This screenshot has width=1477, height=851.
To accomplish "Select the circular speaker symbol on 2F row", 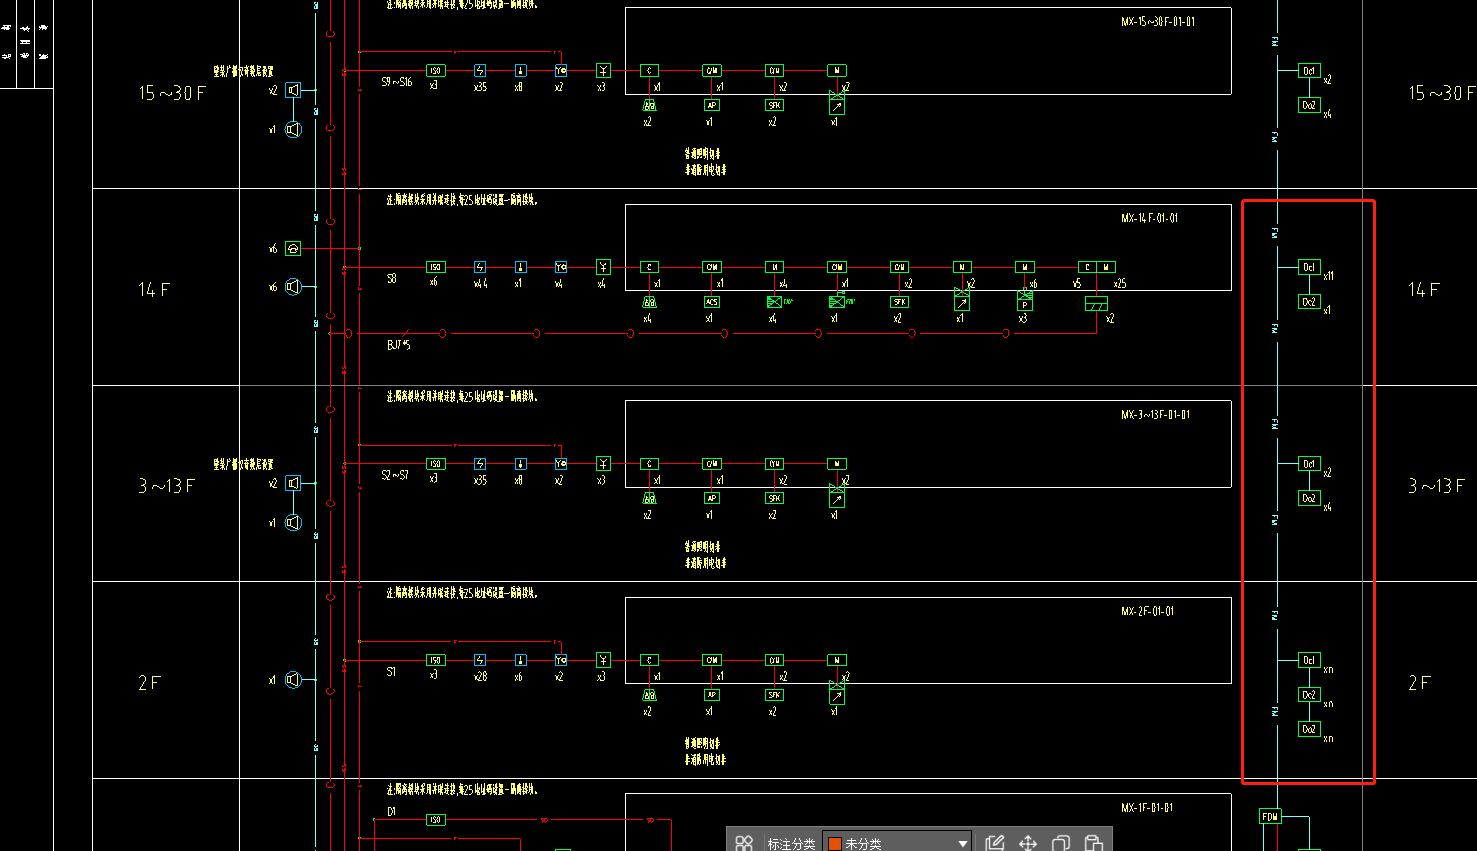I will click(293, 680).
